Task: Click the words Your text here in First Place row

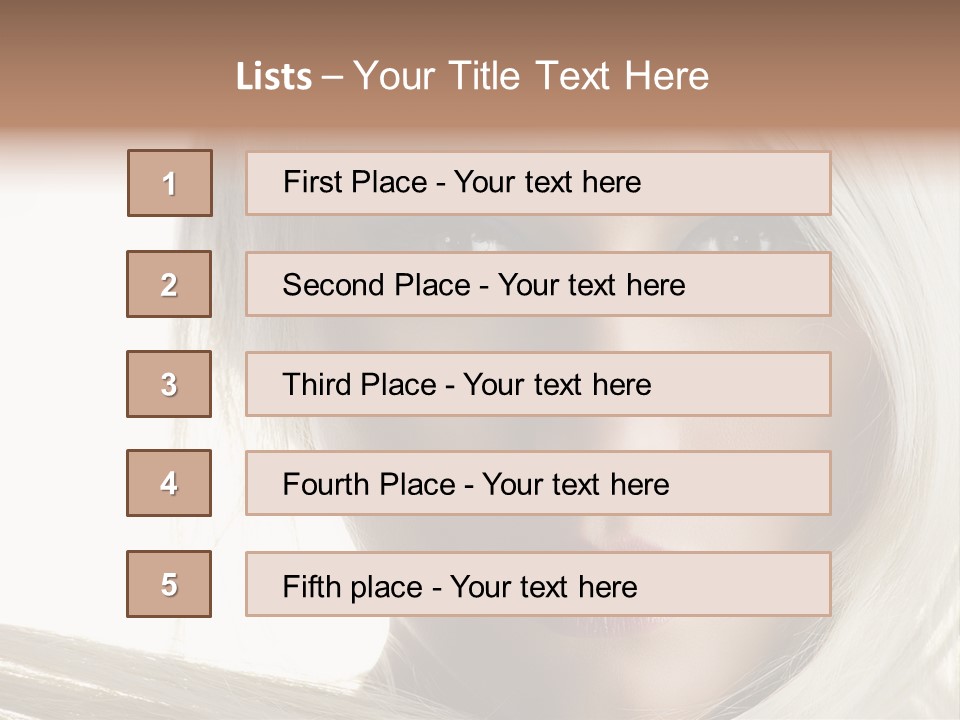Action: 547,182
